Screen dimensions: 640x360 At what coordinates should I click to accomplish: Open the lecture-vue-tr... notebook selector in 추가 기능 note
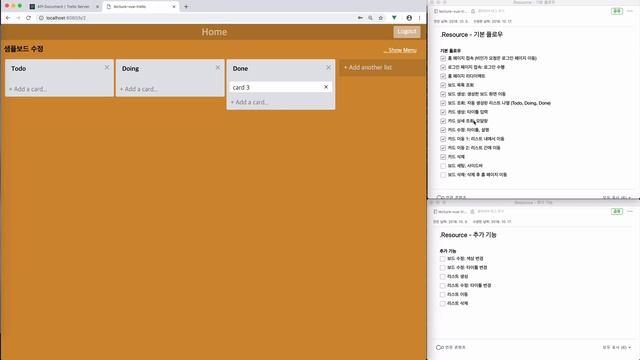pyautogui.click(x=449, y=211)
